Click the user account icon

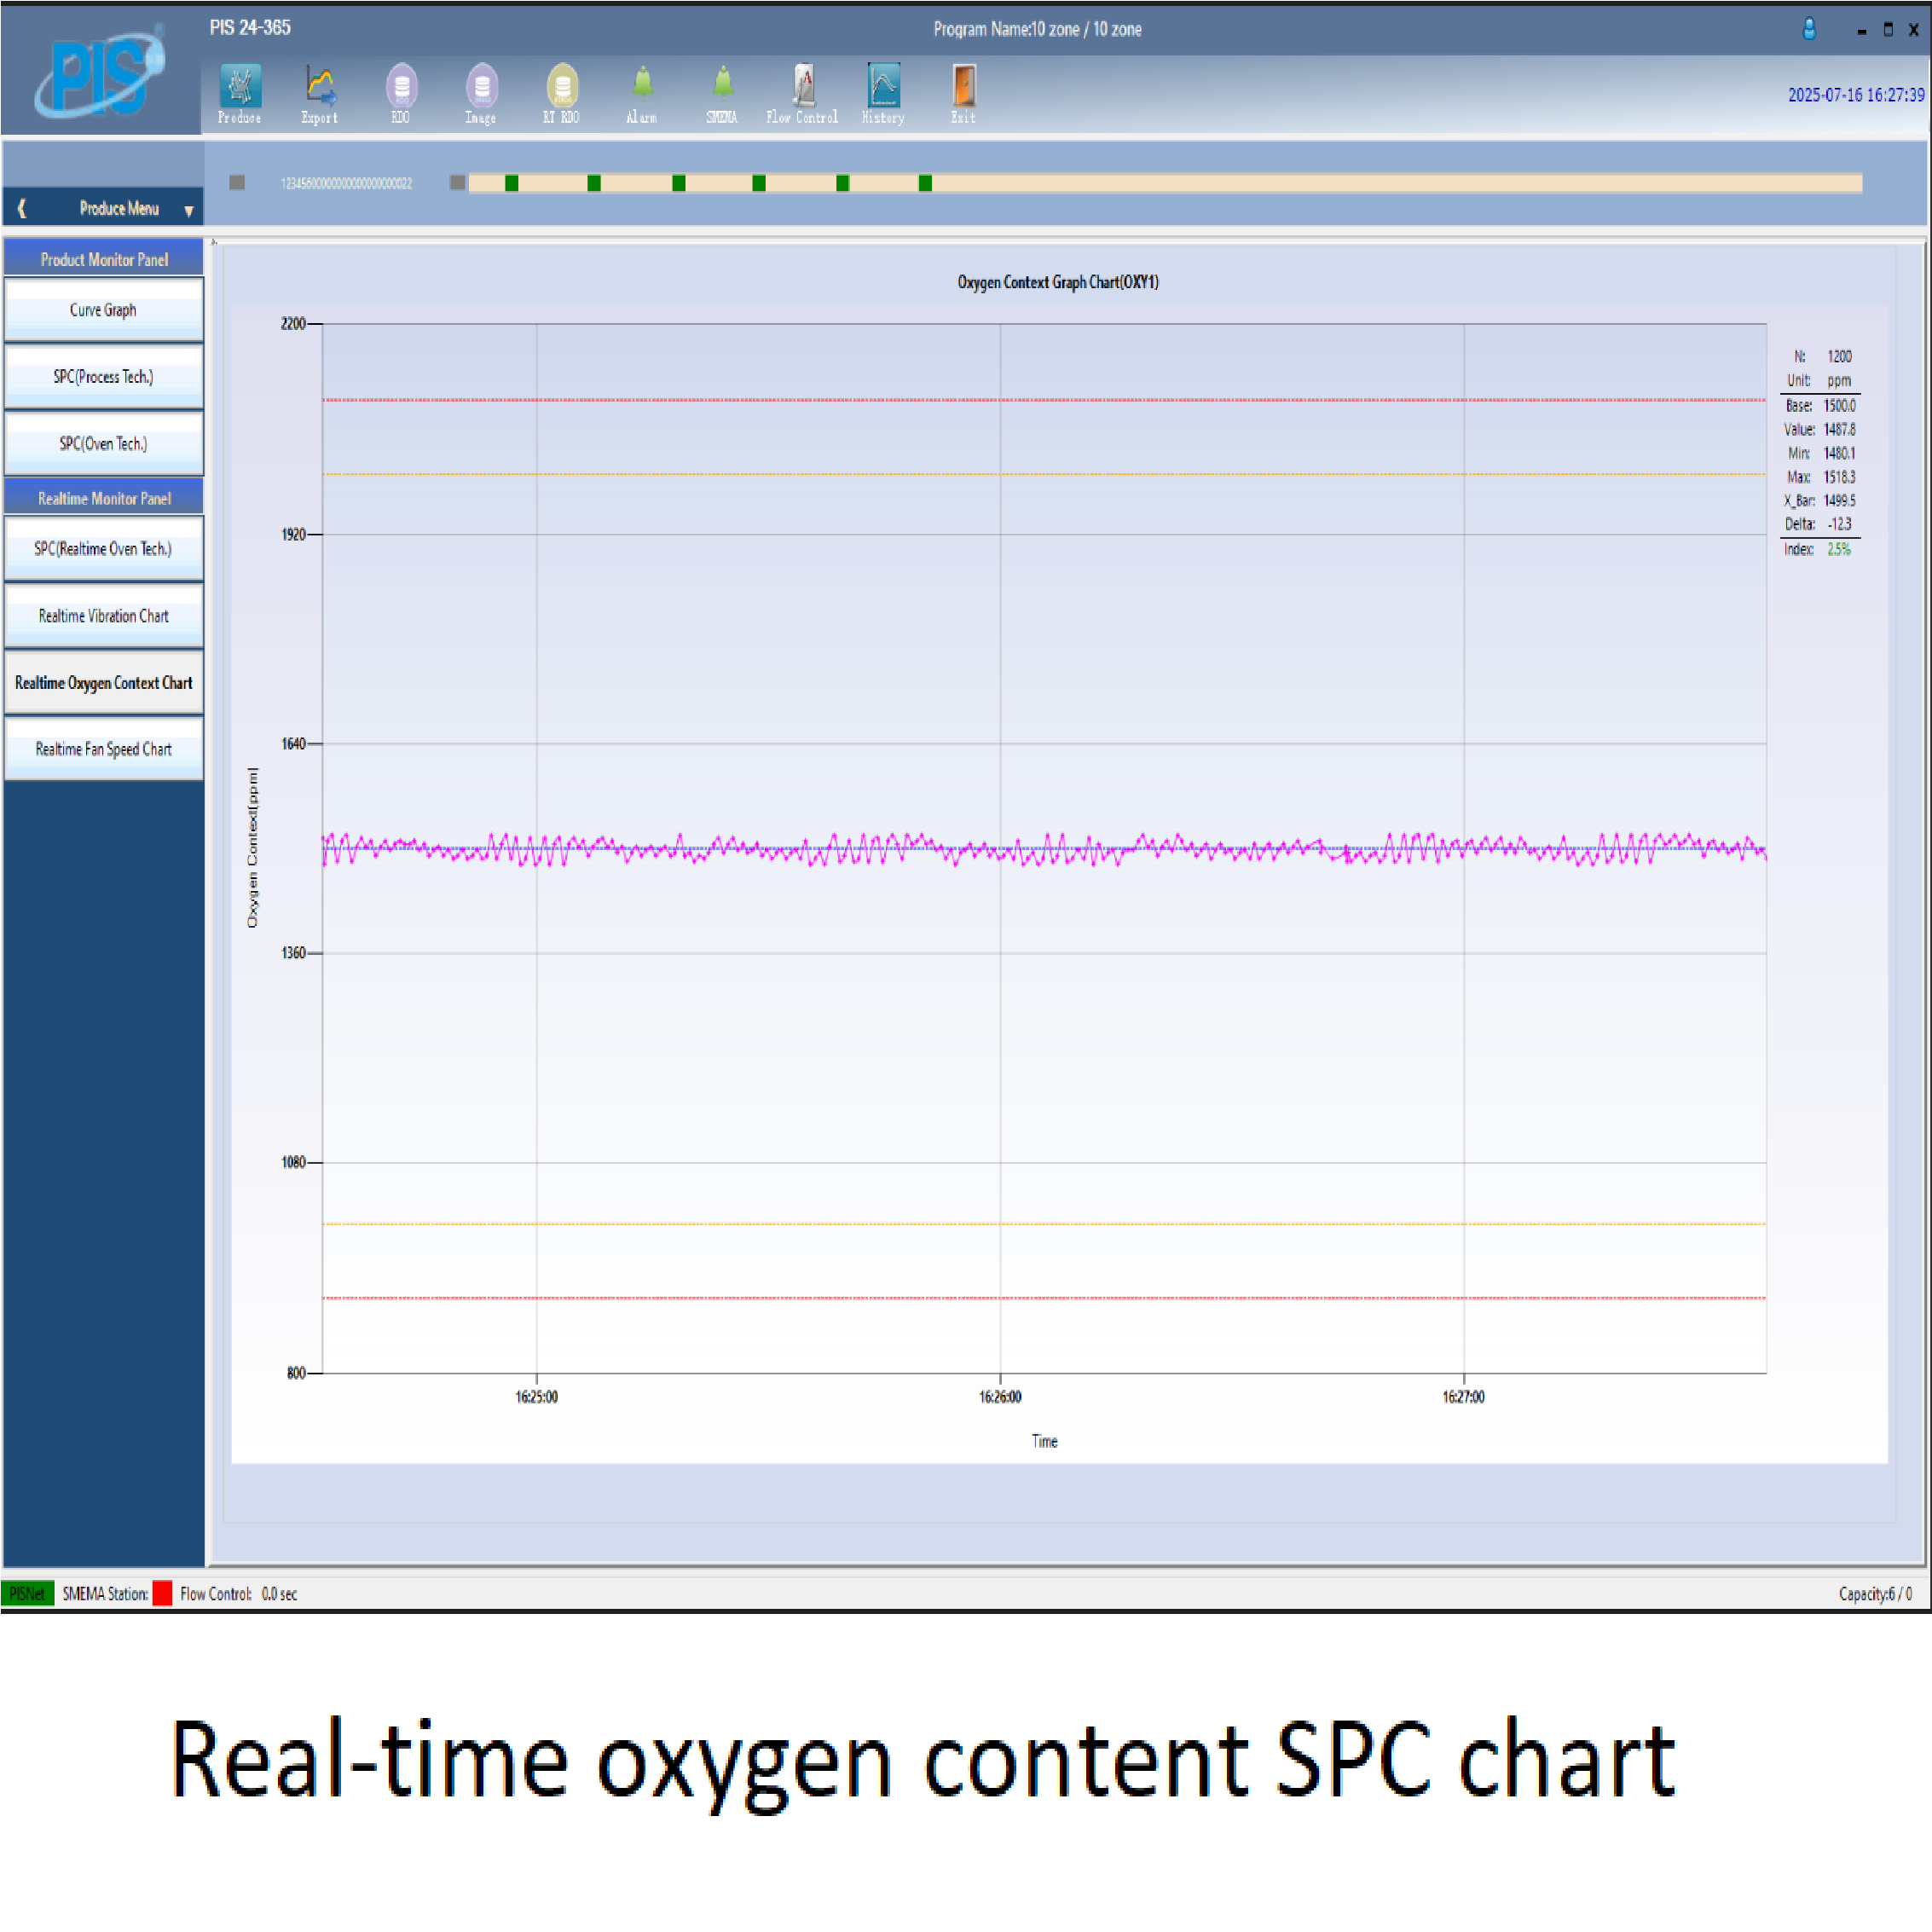1809,29
